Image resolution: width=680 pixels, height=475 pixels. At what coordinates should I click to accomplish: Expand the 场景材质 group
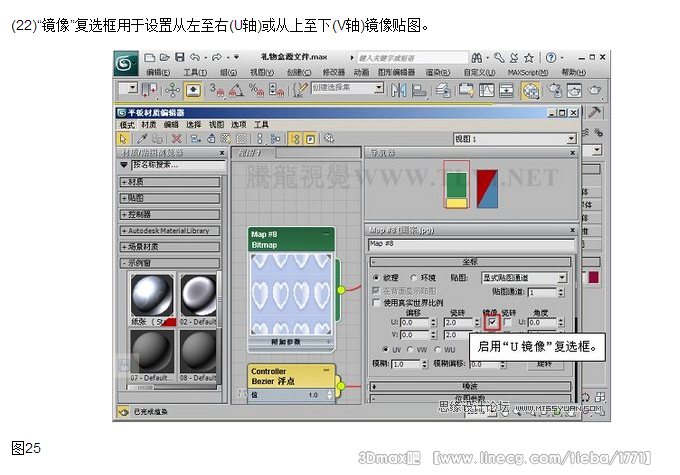tap(170, 247)
